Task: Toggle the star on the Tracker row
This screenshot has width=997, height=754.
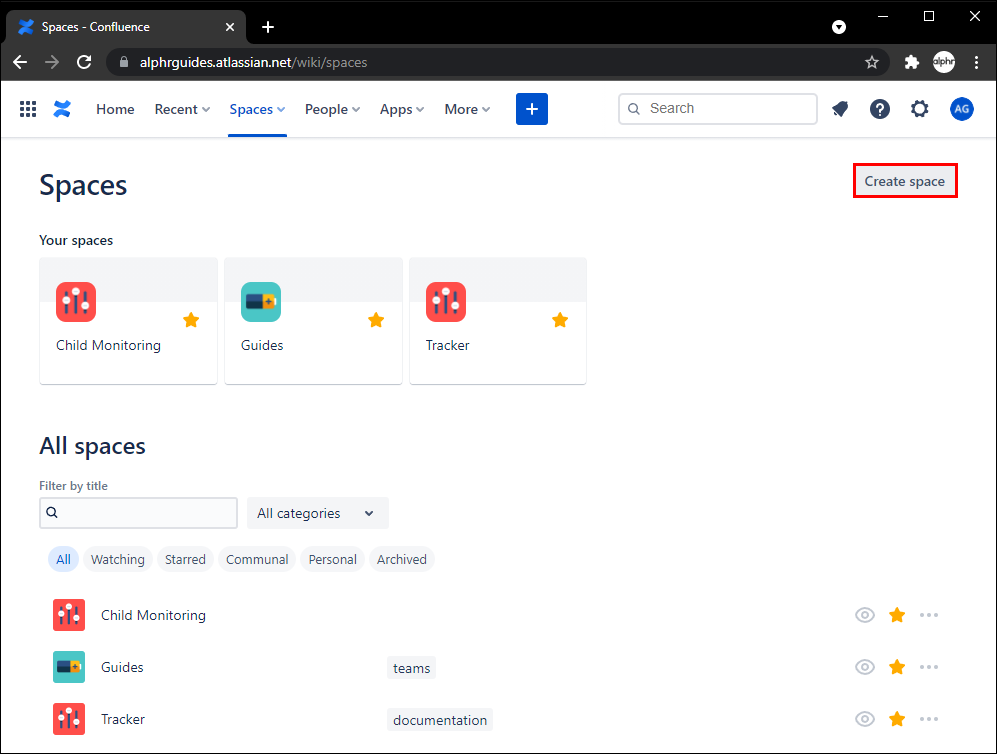Action: tap(897, 719)
